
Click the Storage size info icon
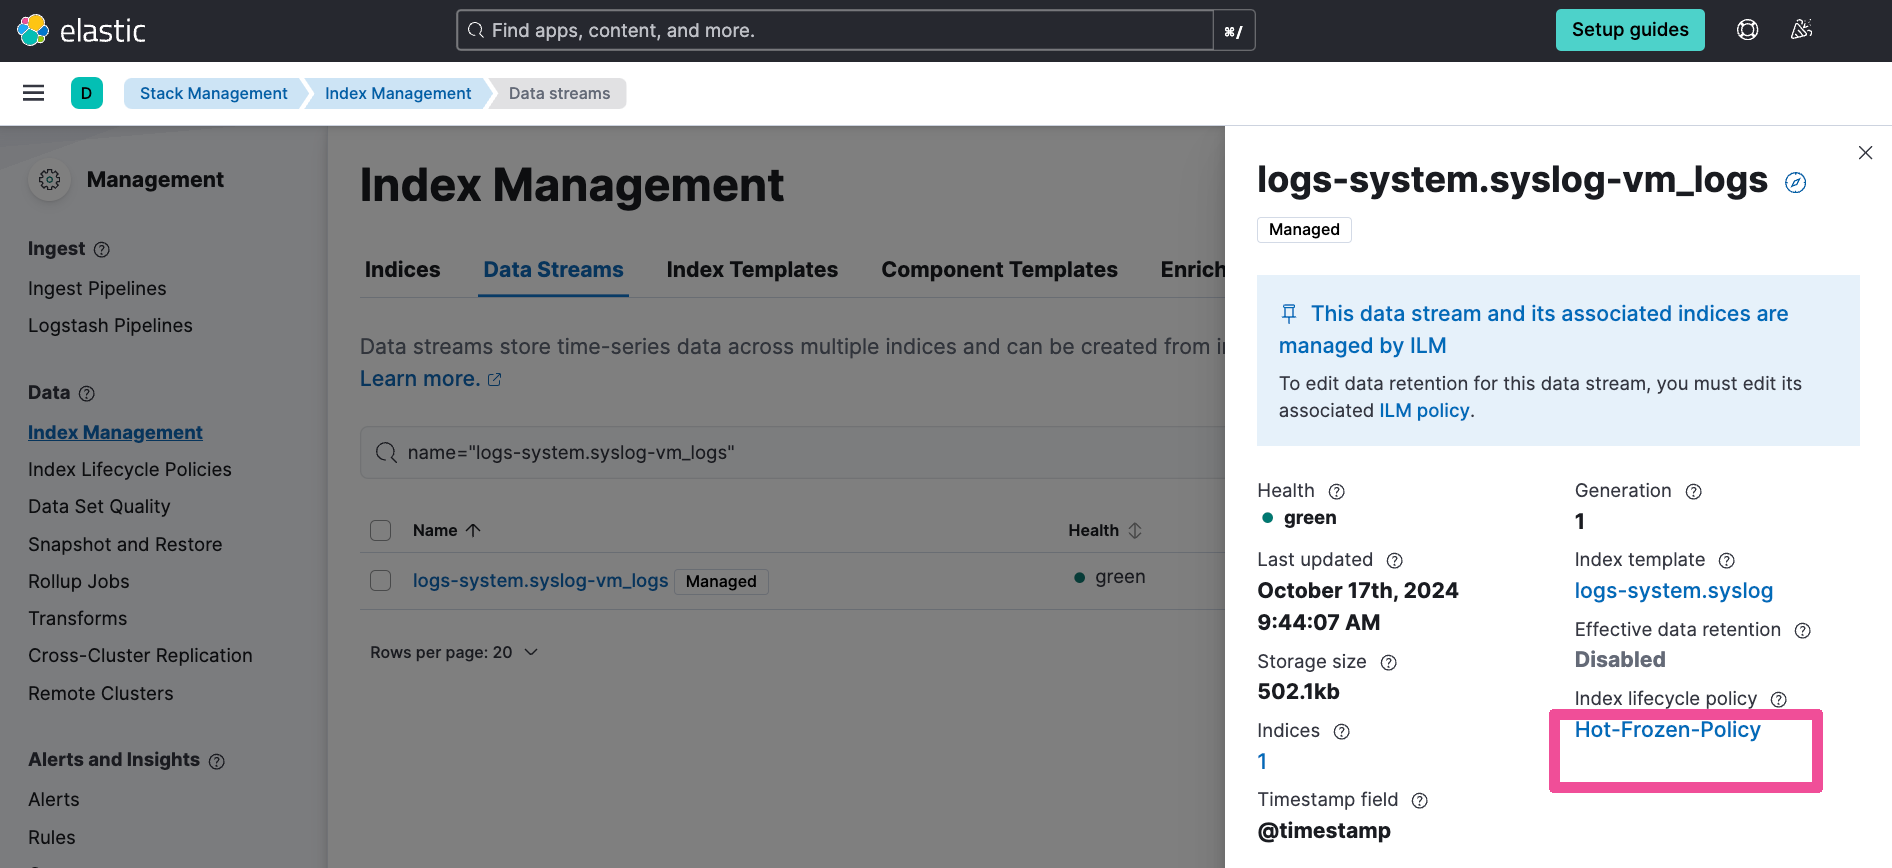1389,663
